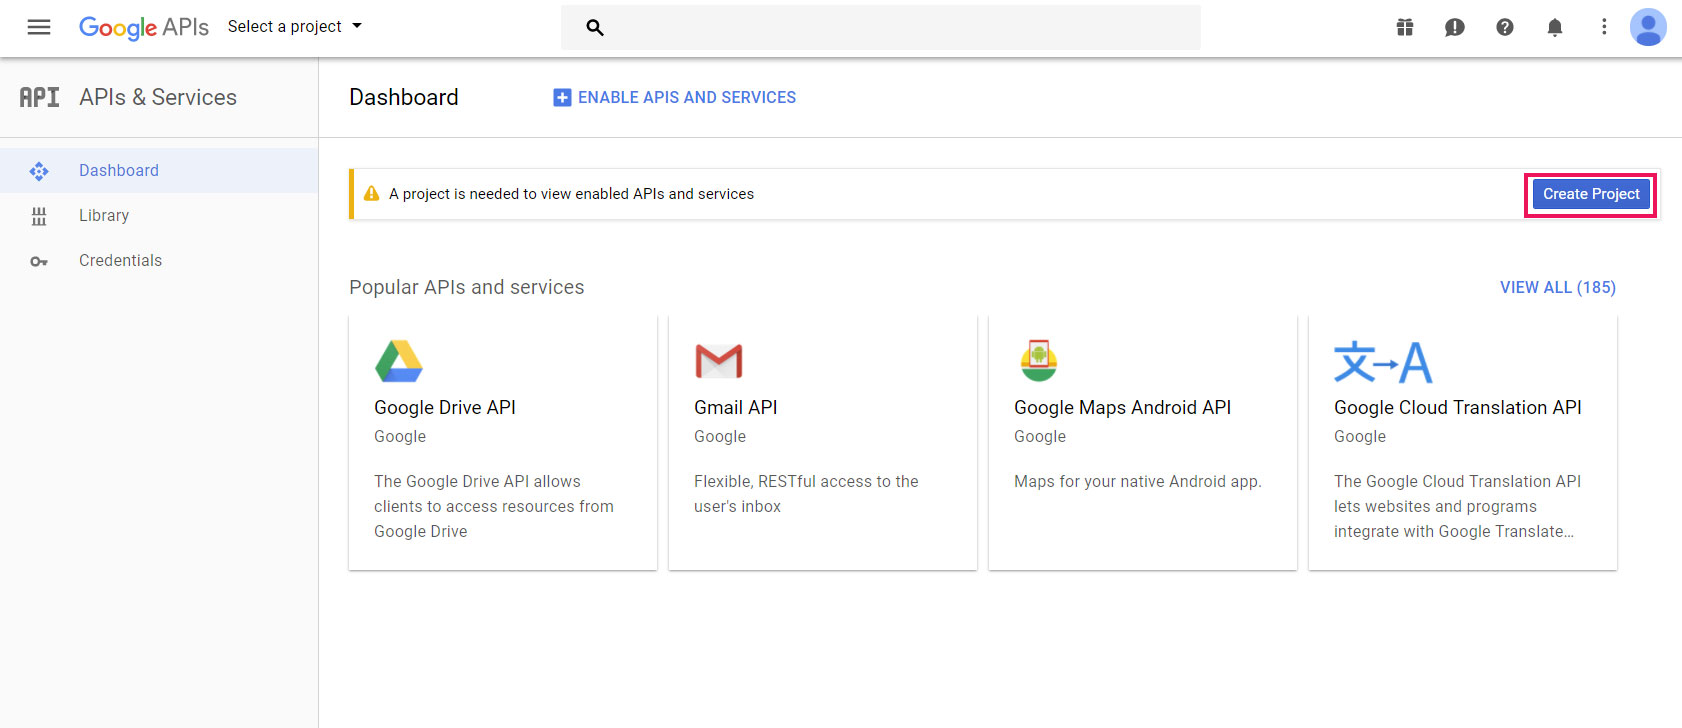Open the notifications bell

[x=1555, y=27]
